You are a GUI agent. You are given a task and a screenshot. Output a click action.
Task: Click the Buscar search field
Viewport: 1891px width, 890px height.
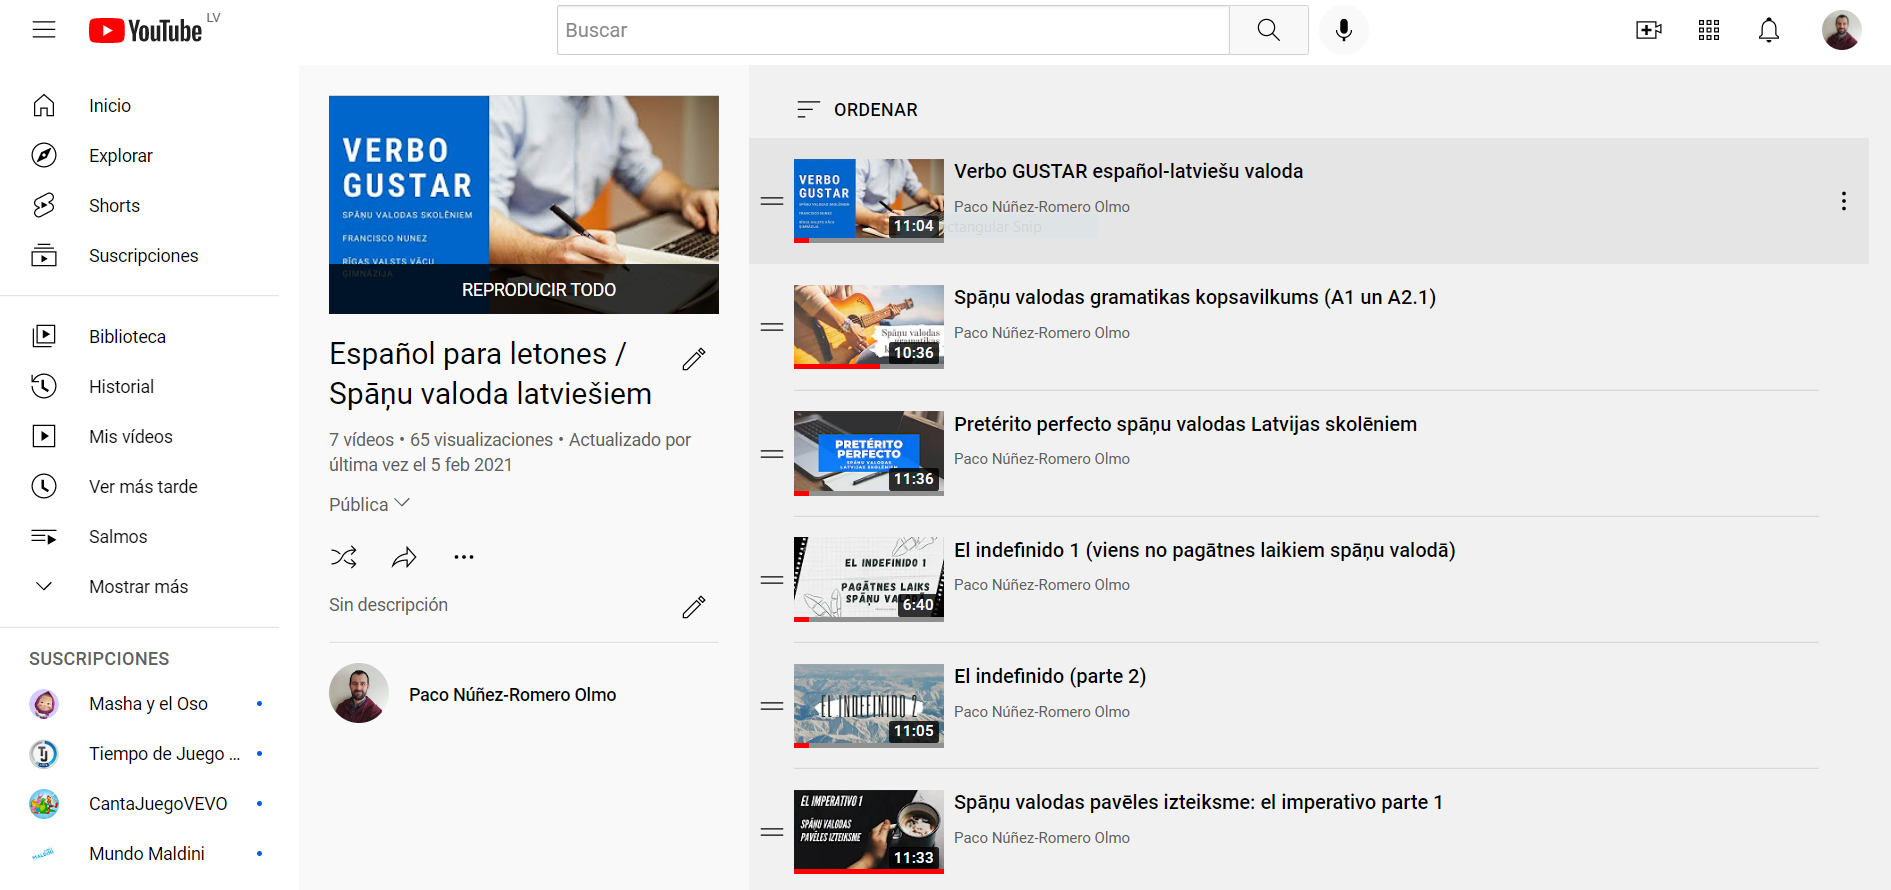(x=893, y=30)
